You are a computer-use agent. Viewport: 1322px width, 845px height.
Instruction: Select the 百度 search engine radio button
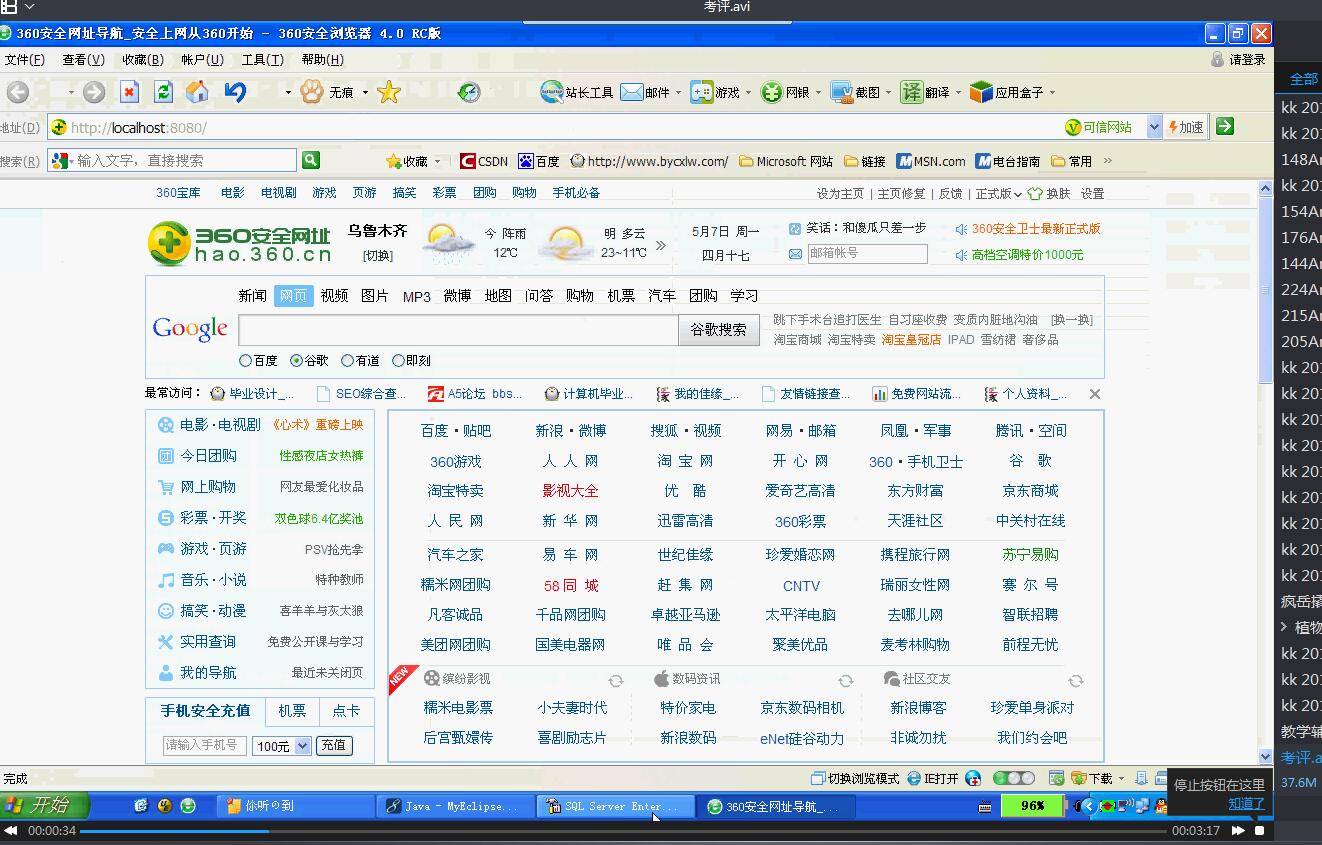tap(245, 361)
